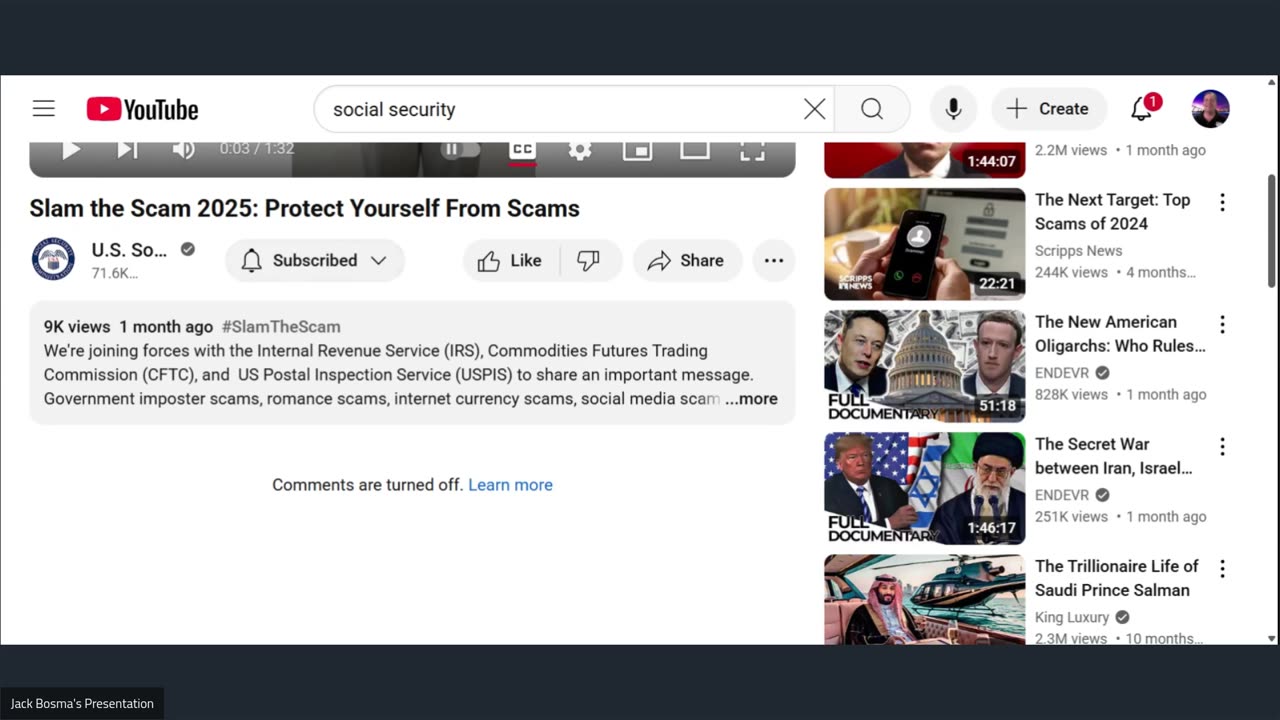The height and width of the screenshot is (720, 1280).
Task: Open the Learn more comments link
Action: pos(510,485)
